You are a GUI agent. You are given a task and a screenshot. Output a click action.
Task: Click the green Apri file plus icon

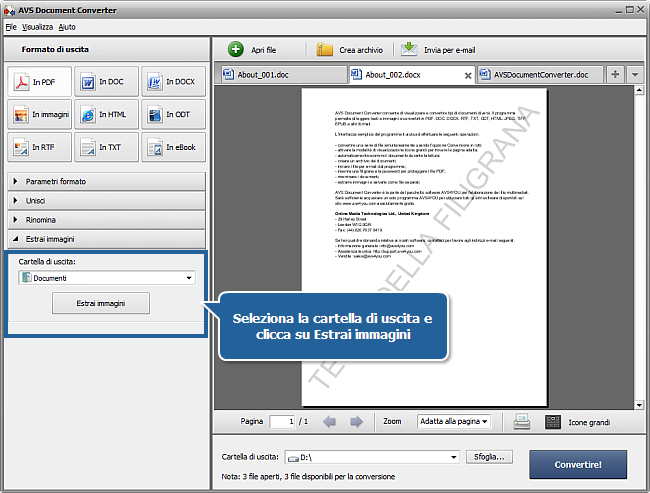click(x=235, y=49)
